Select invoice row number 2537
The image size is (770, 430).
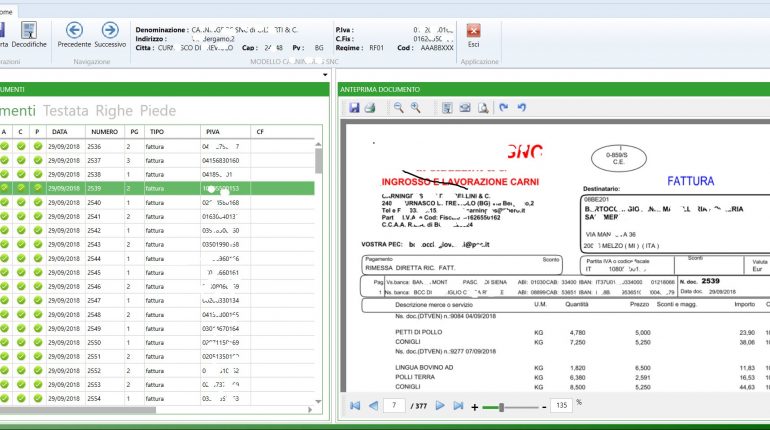157,161
